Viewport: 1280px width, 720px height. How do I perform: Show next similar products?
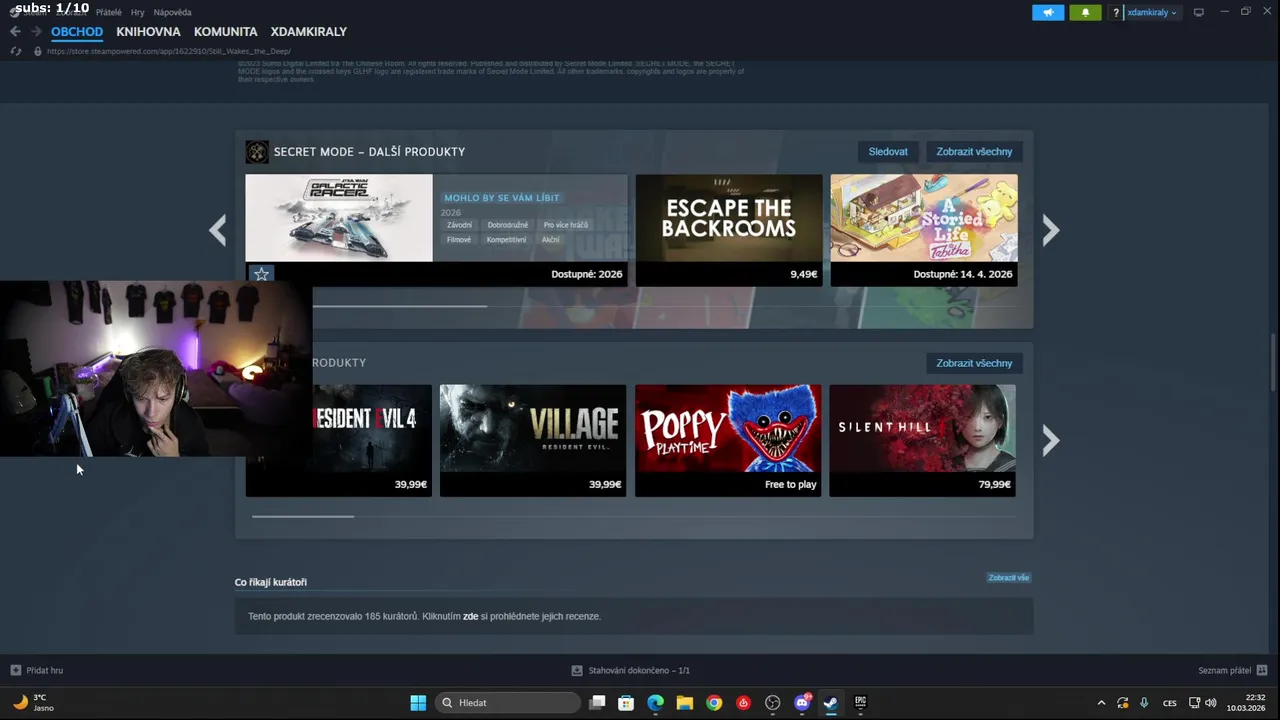click(1050, 441)
